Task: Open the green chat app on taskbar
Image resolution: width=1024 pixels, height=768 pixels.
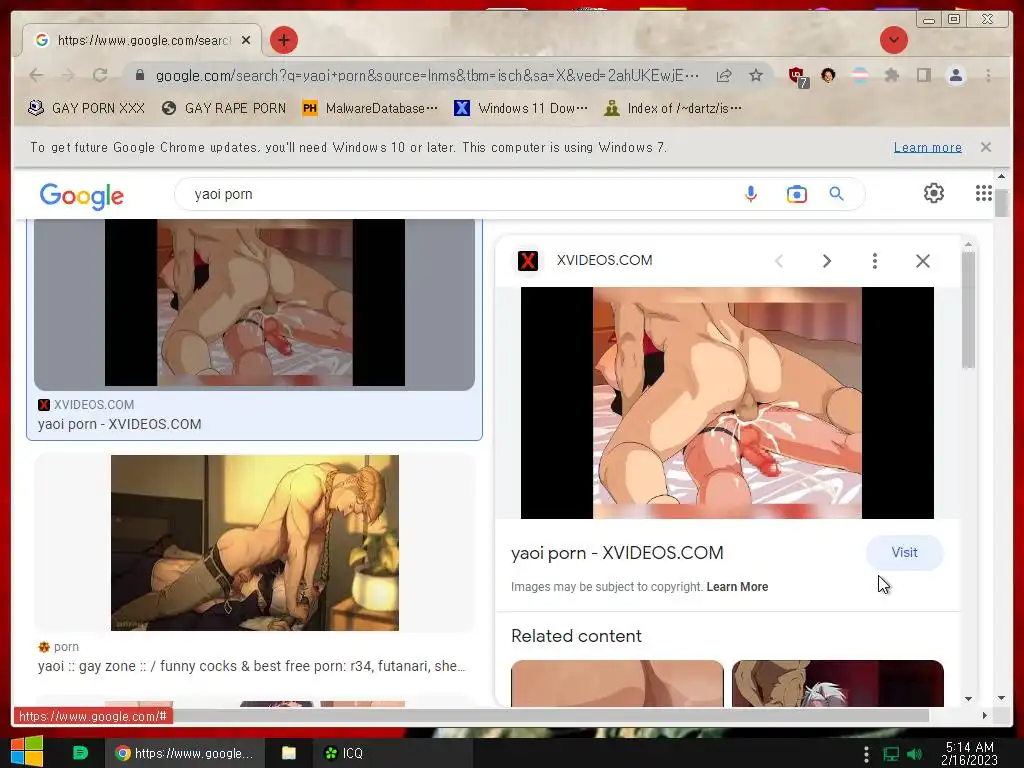Action: click(x=80, y=752)
